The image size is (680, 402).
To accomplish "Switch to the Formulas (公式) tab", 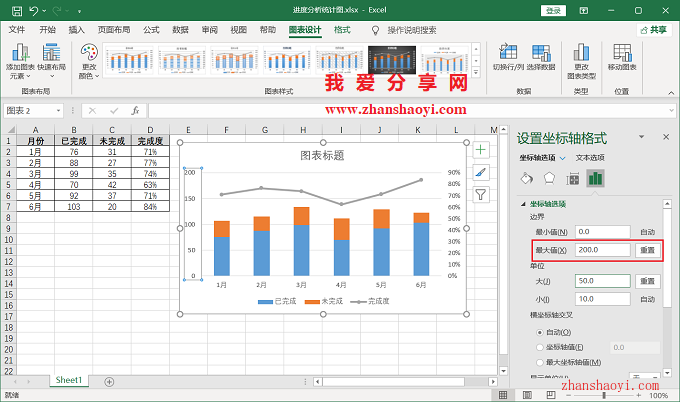I will pos(151,30).
